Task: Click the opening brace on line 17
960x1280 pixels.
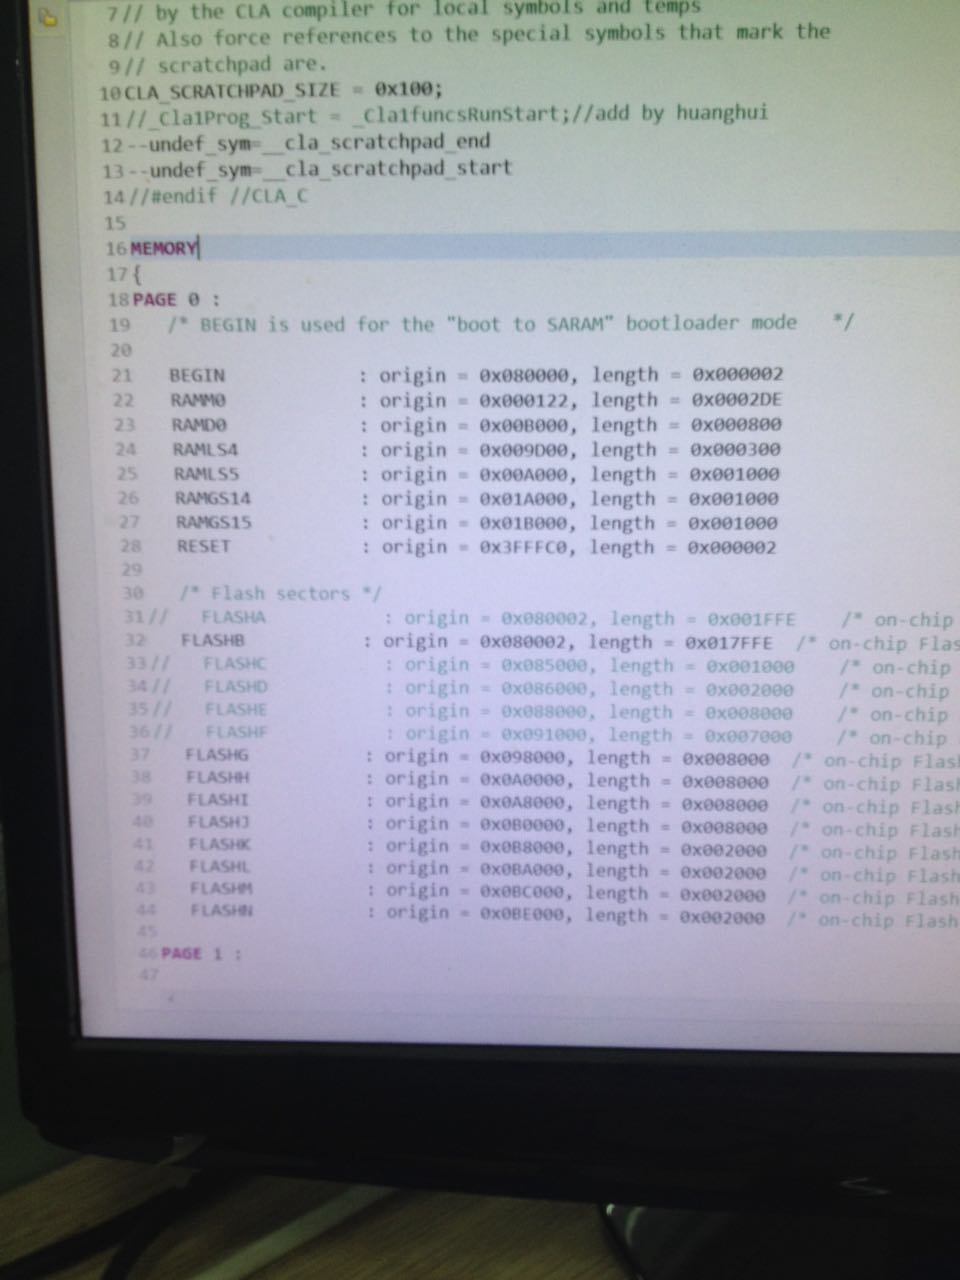Action: [136, 273]
